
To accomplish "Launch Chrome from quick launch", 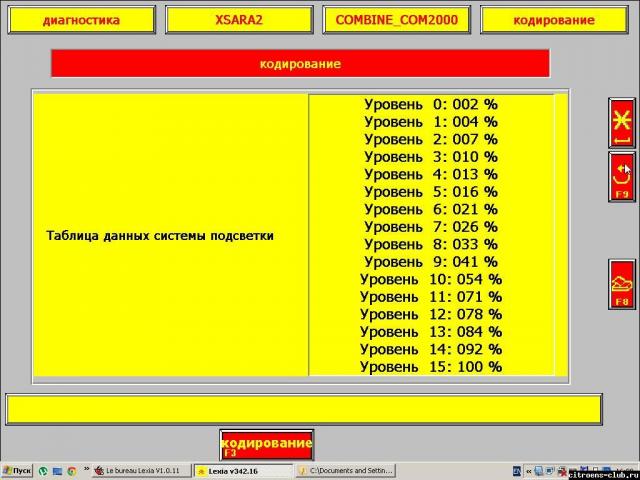I will click(72, 471).
